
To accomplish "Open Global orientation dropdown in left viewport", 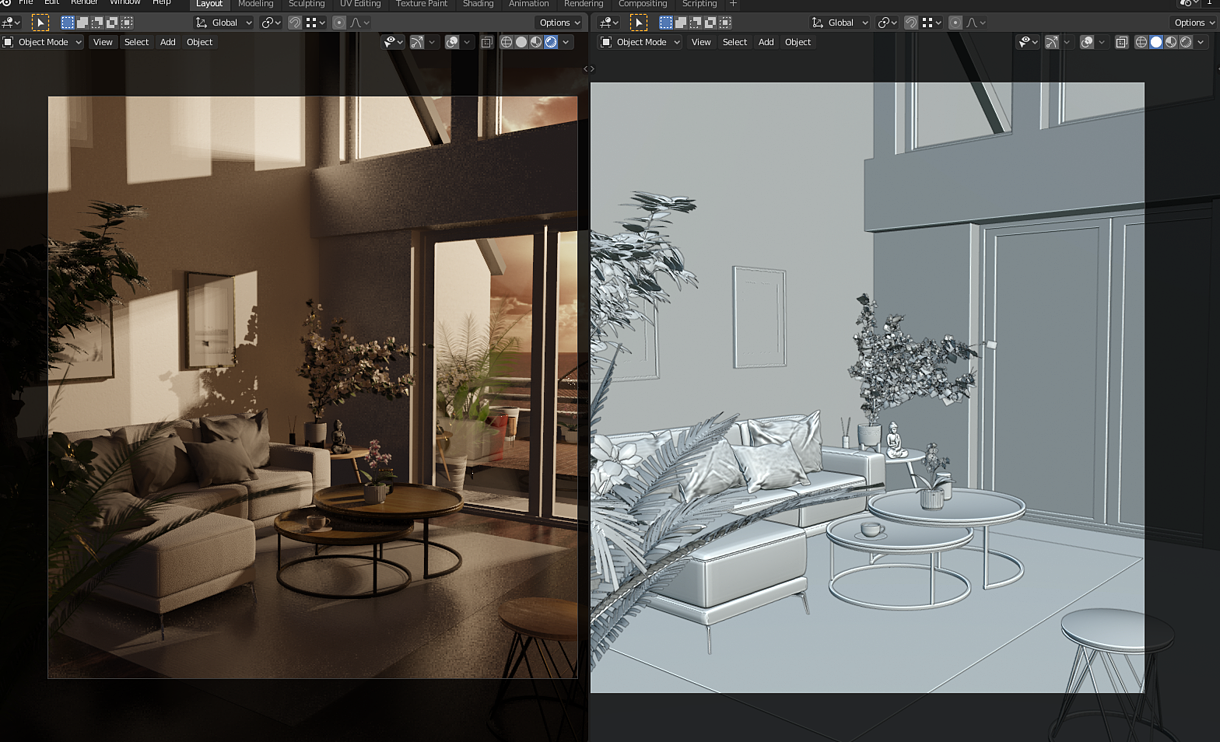I will 224,22.
